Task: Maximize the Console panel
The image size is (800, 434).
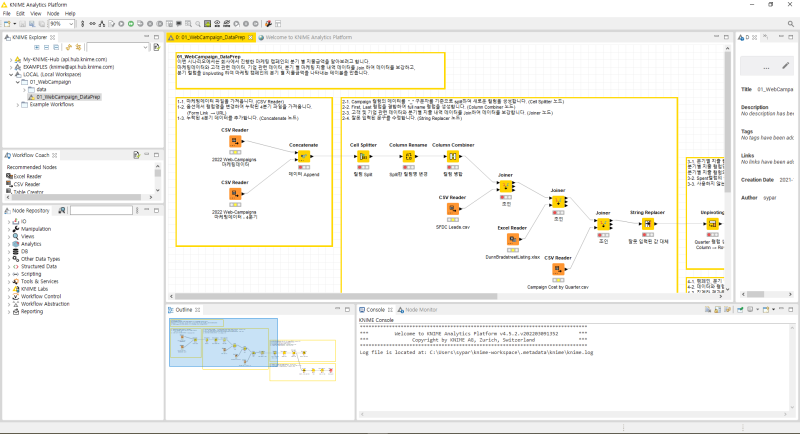Action: 791,310
